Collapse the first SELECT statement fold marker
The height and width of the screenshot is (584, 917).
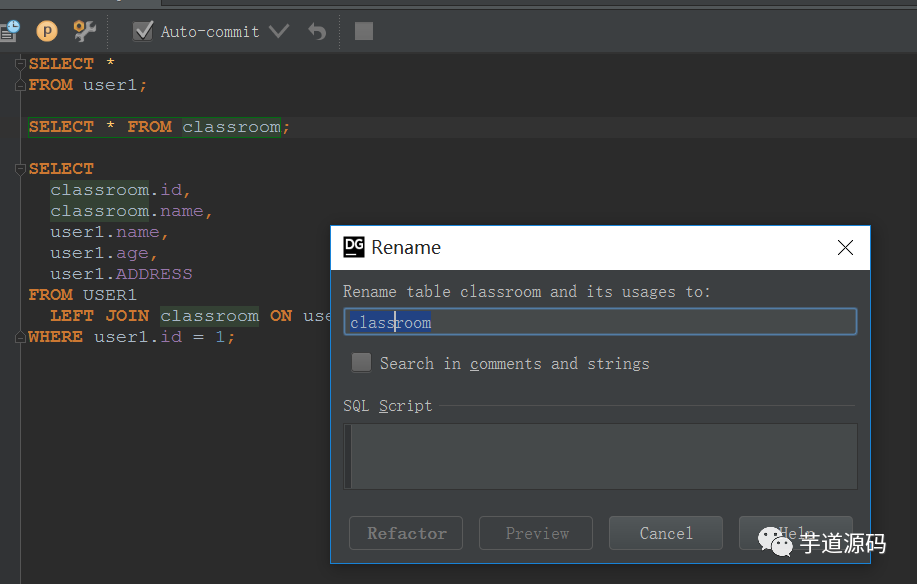point(20,64)
